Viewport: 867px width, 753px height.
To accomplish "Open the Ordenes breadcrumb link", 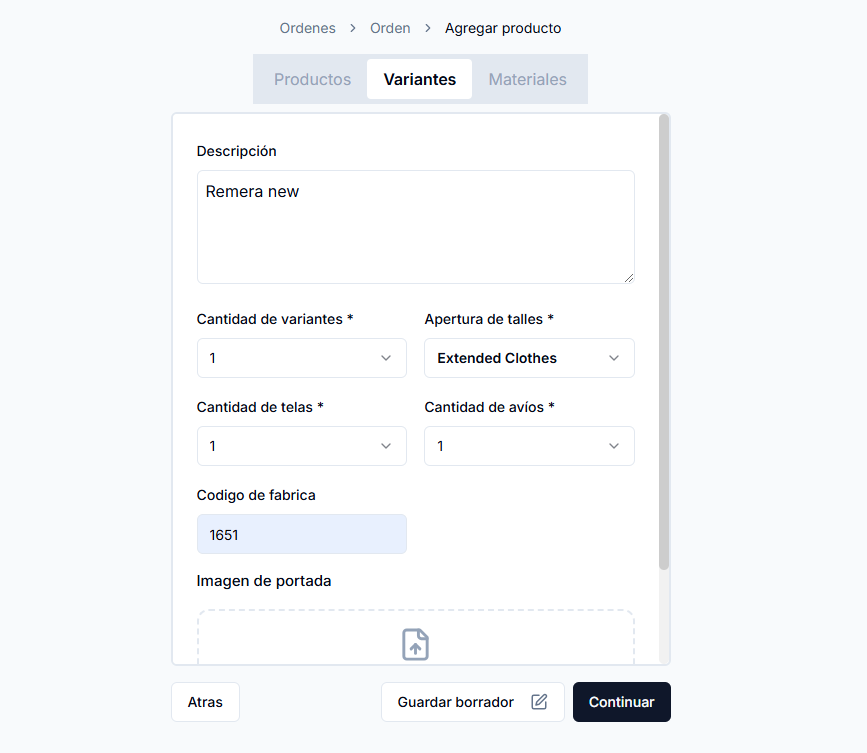I will (x=307, y=28).
